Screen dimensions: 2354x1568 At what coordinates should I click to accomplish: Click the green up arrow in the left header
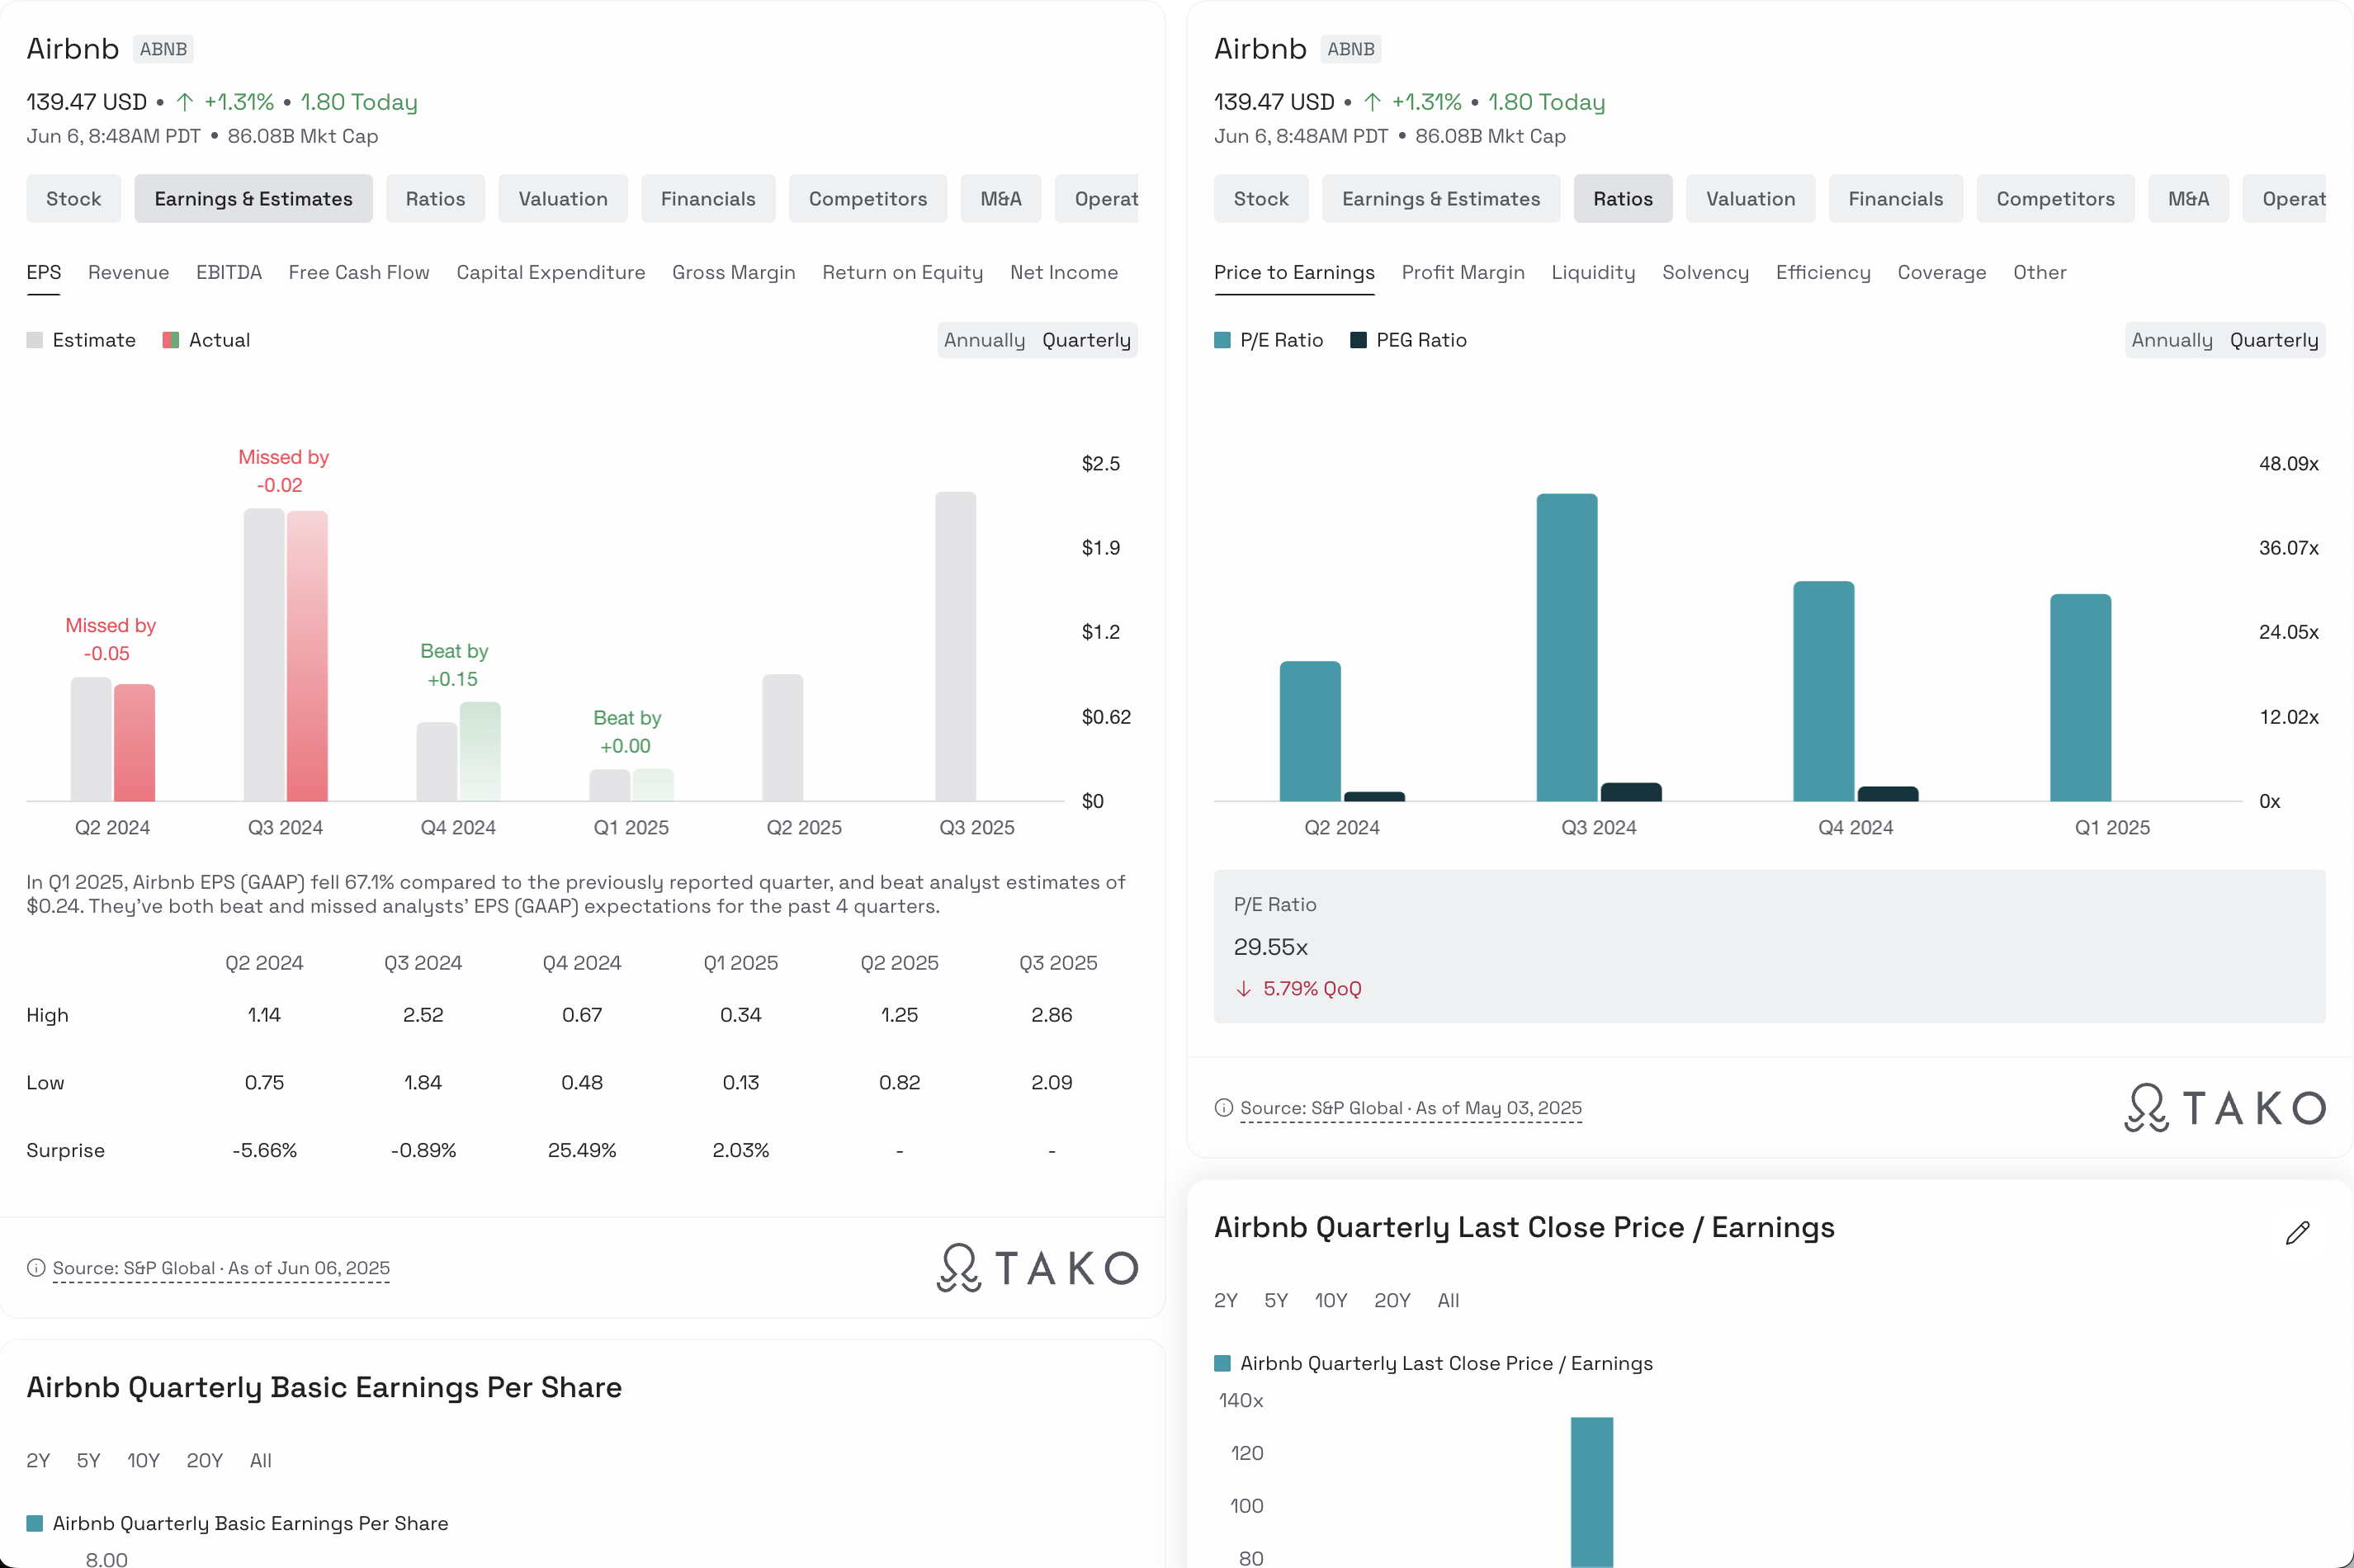coord(185,102)
